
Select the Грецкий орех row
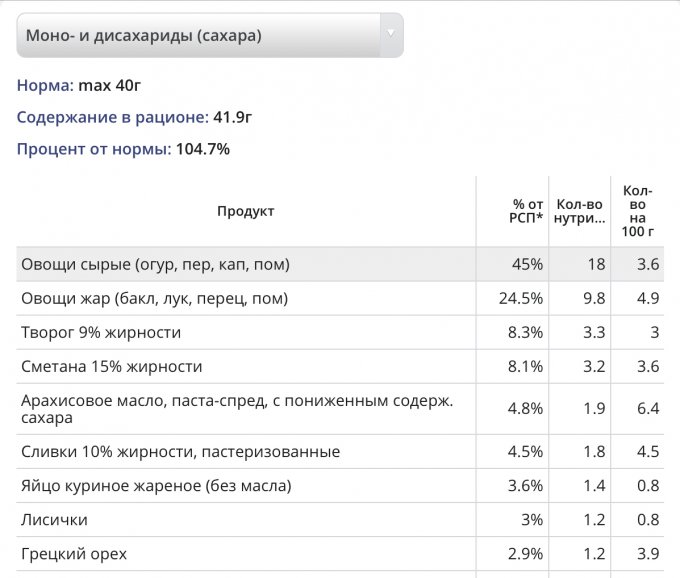(x=74, y=553)
